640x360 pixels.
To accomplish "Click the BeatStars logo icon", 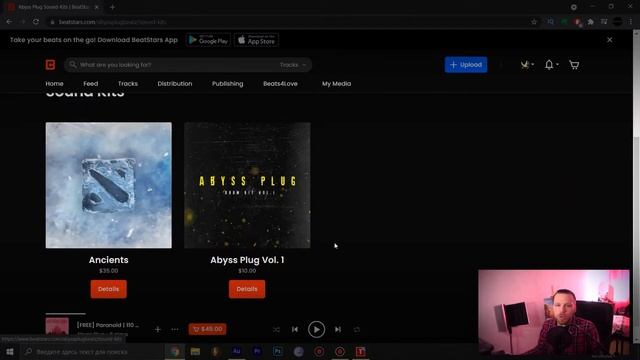I will [x=50, y=64].
